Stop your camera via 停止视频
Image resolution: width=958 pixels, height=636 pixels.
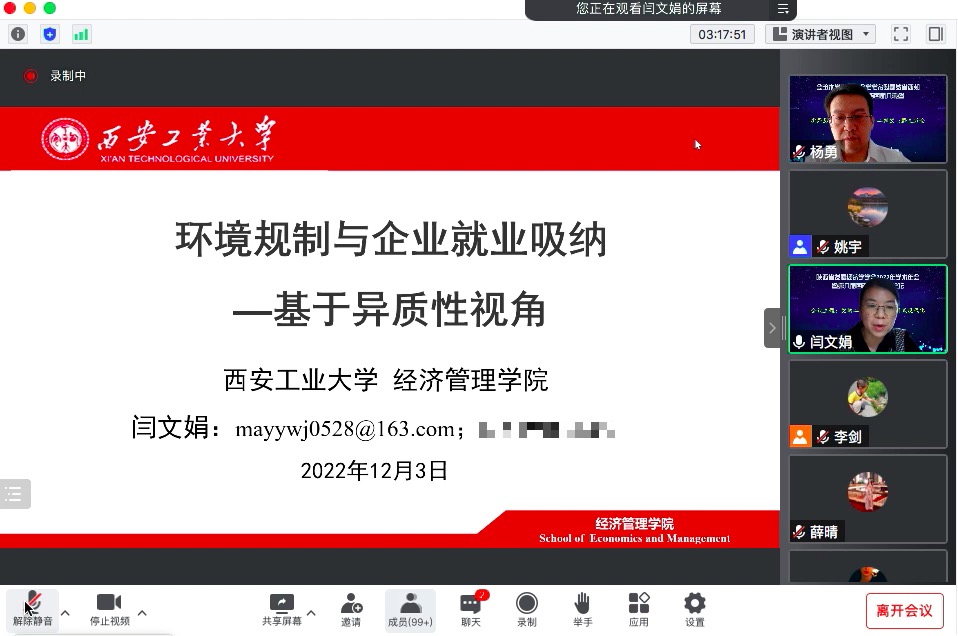(x=108, y=610)
